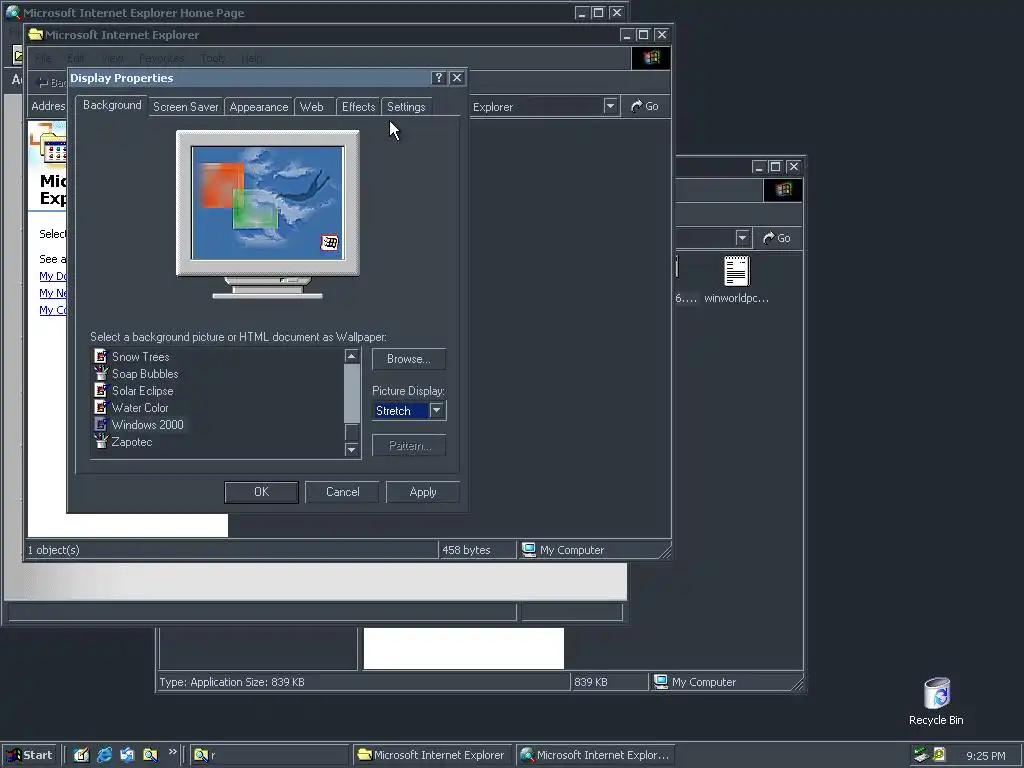Switch to Microsoft Internet Explorer folder taskbar button
1024x768 pixels.
(432, 755)
